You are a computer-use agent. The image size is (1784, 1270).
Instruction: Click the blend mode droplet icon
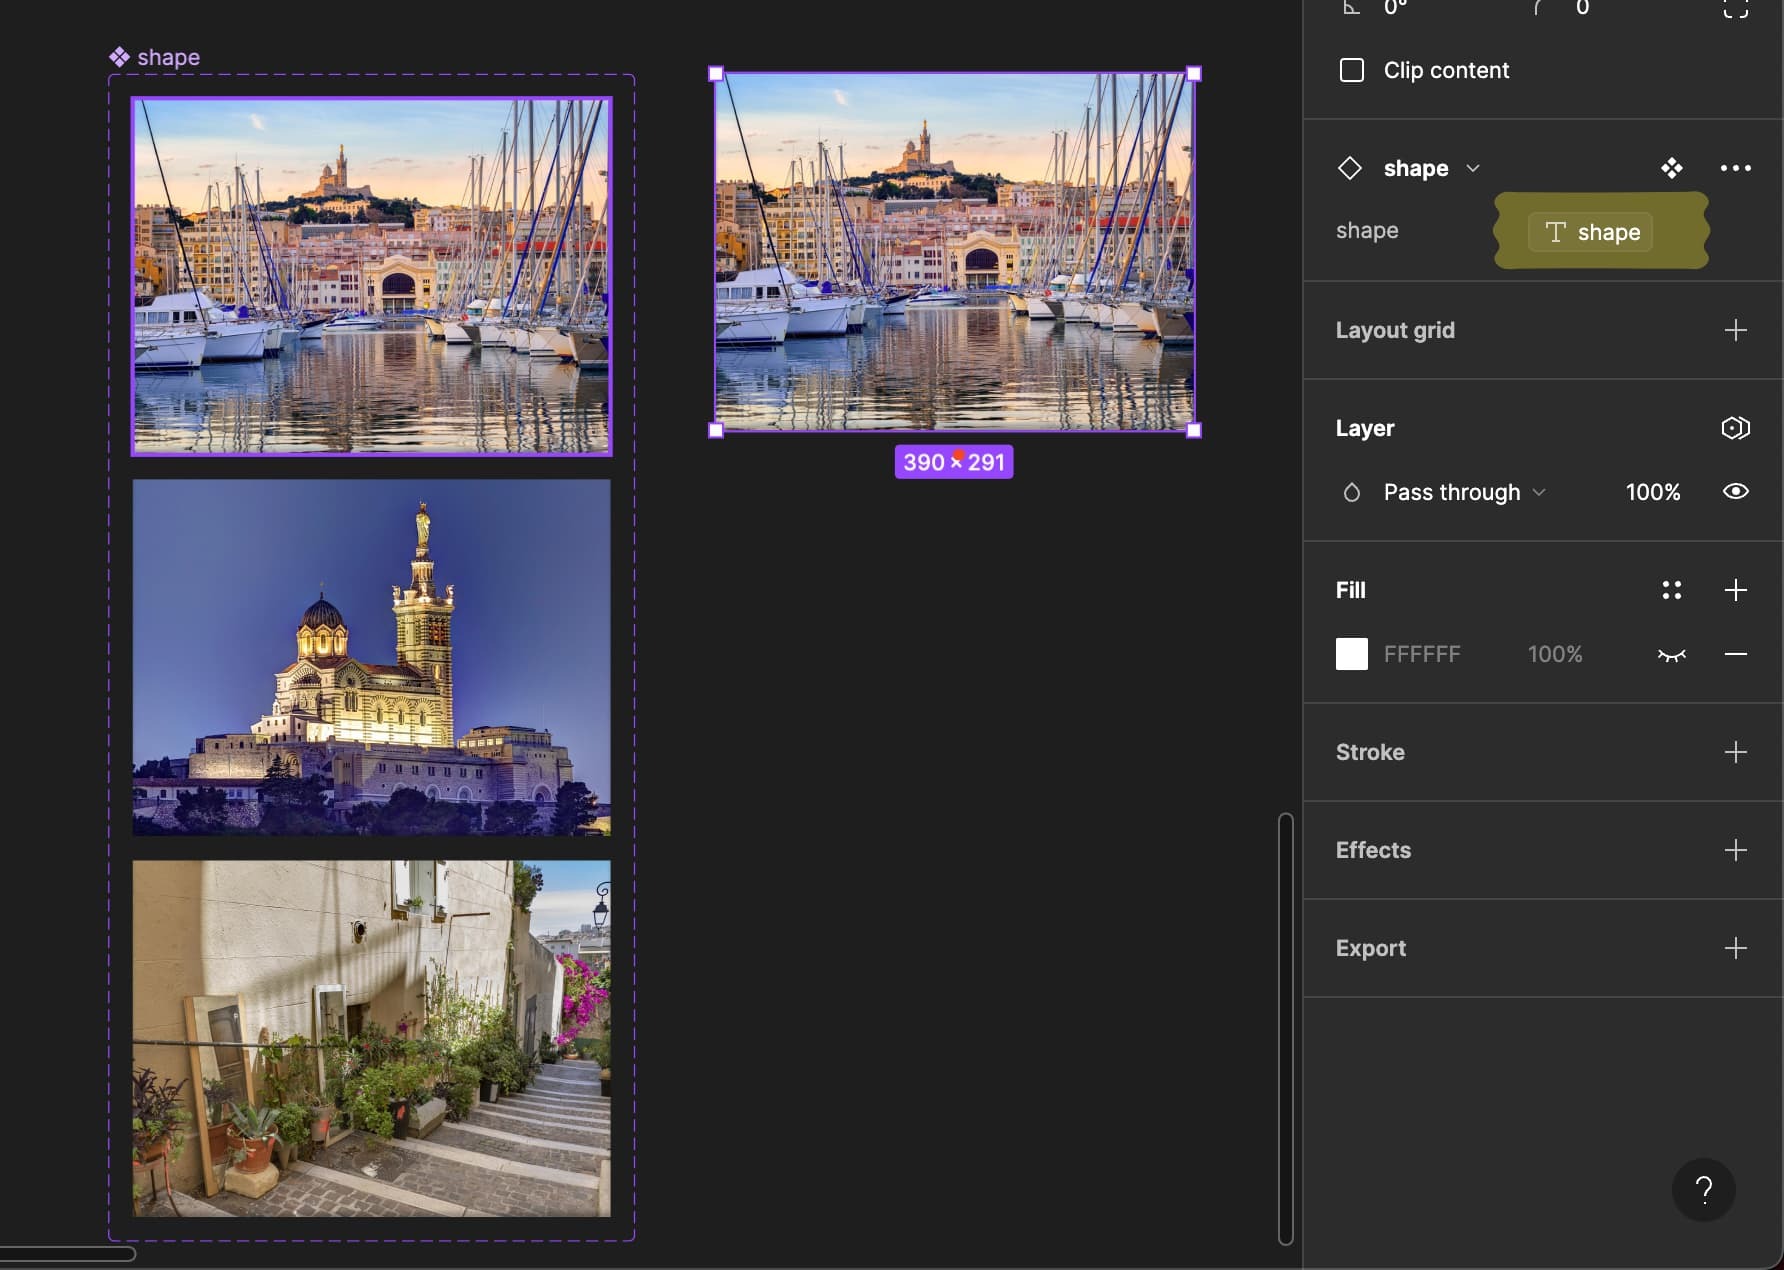tap(1351, 492)
